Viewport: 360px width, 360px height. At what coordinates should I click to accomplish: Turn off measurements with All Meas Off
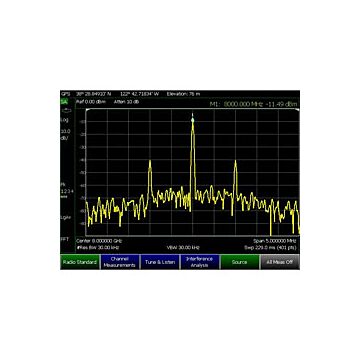click(279, 262)
